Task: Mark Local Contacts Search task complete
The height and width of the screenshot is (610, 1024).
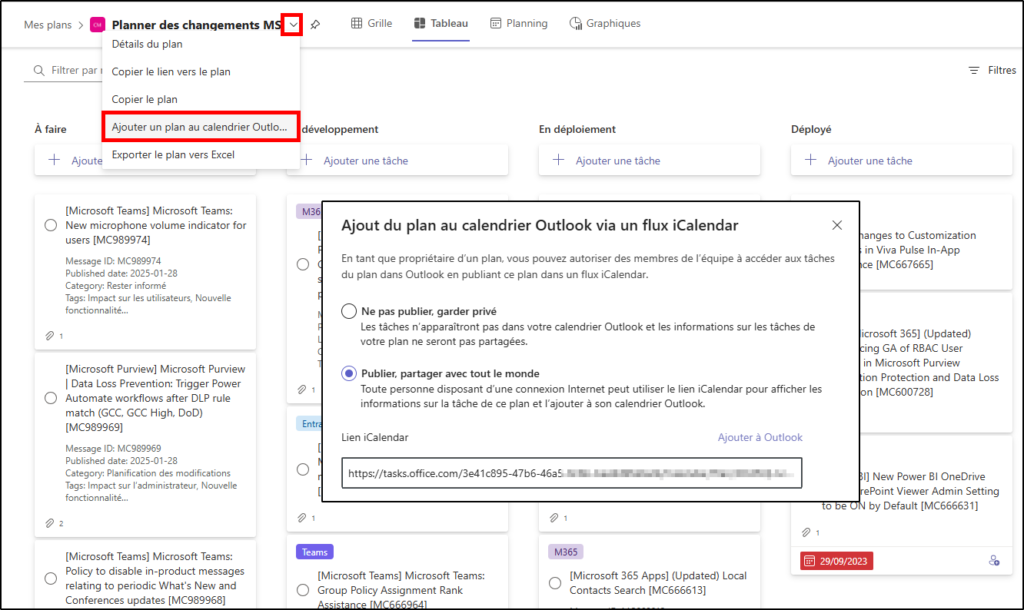Action: 555,583
